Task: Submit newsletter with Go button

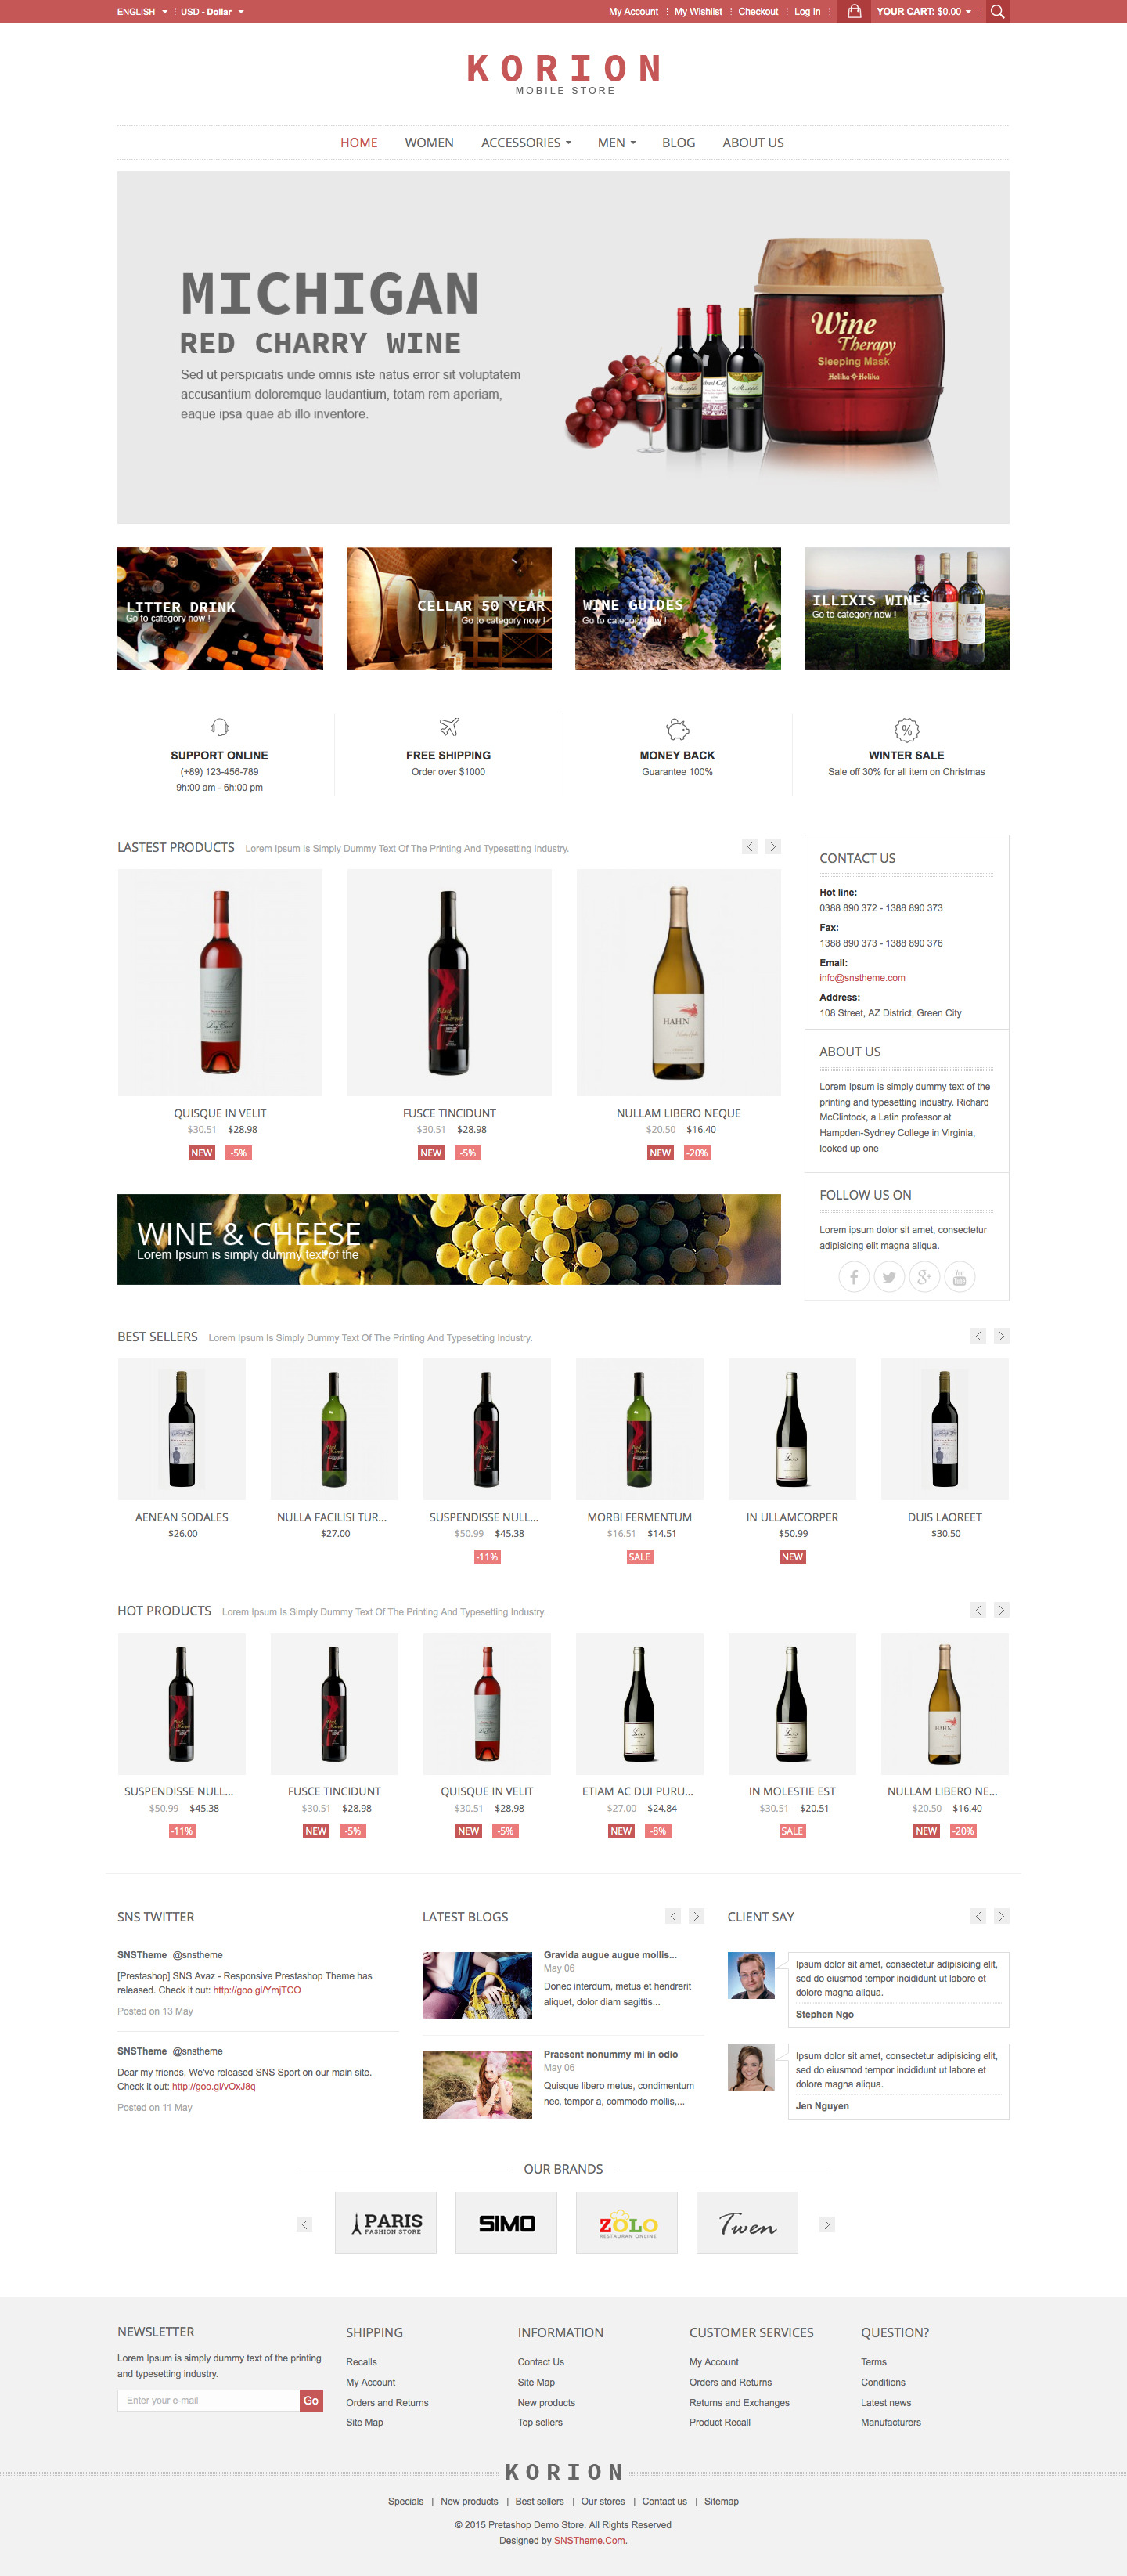Action: coord(311,2400)
